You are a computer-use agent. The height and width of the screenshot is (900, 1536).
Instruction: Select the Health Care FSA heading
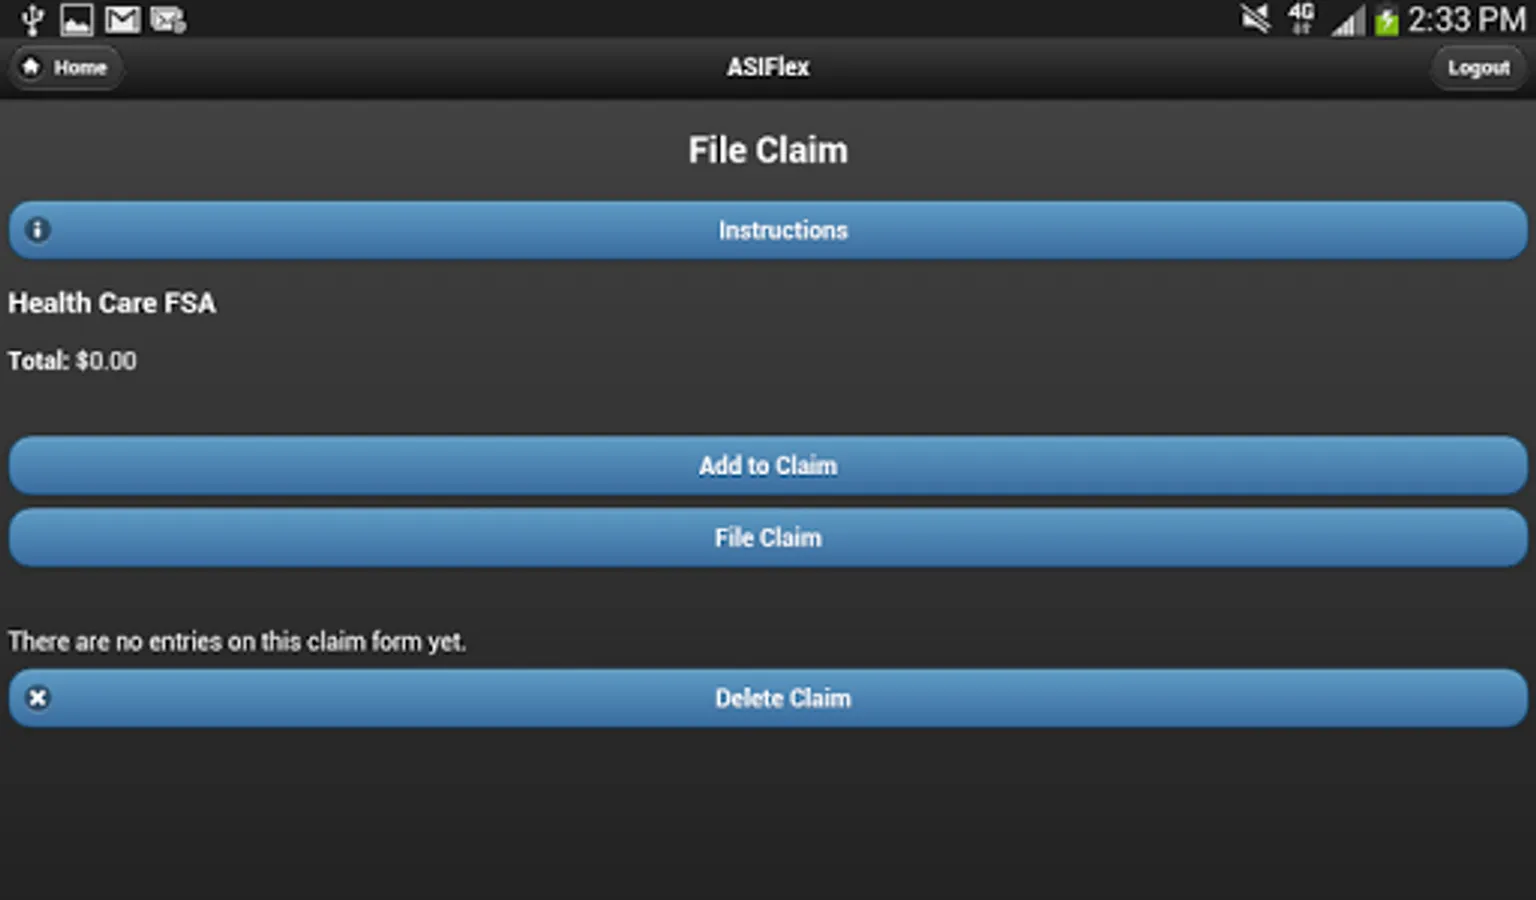tap(112, 303)
